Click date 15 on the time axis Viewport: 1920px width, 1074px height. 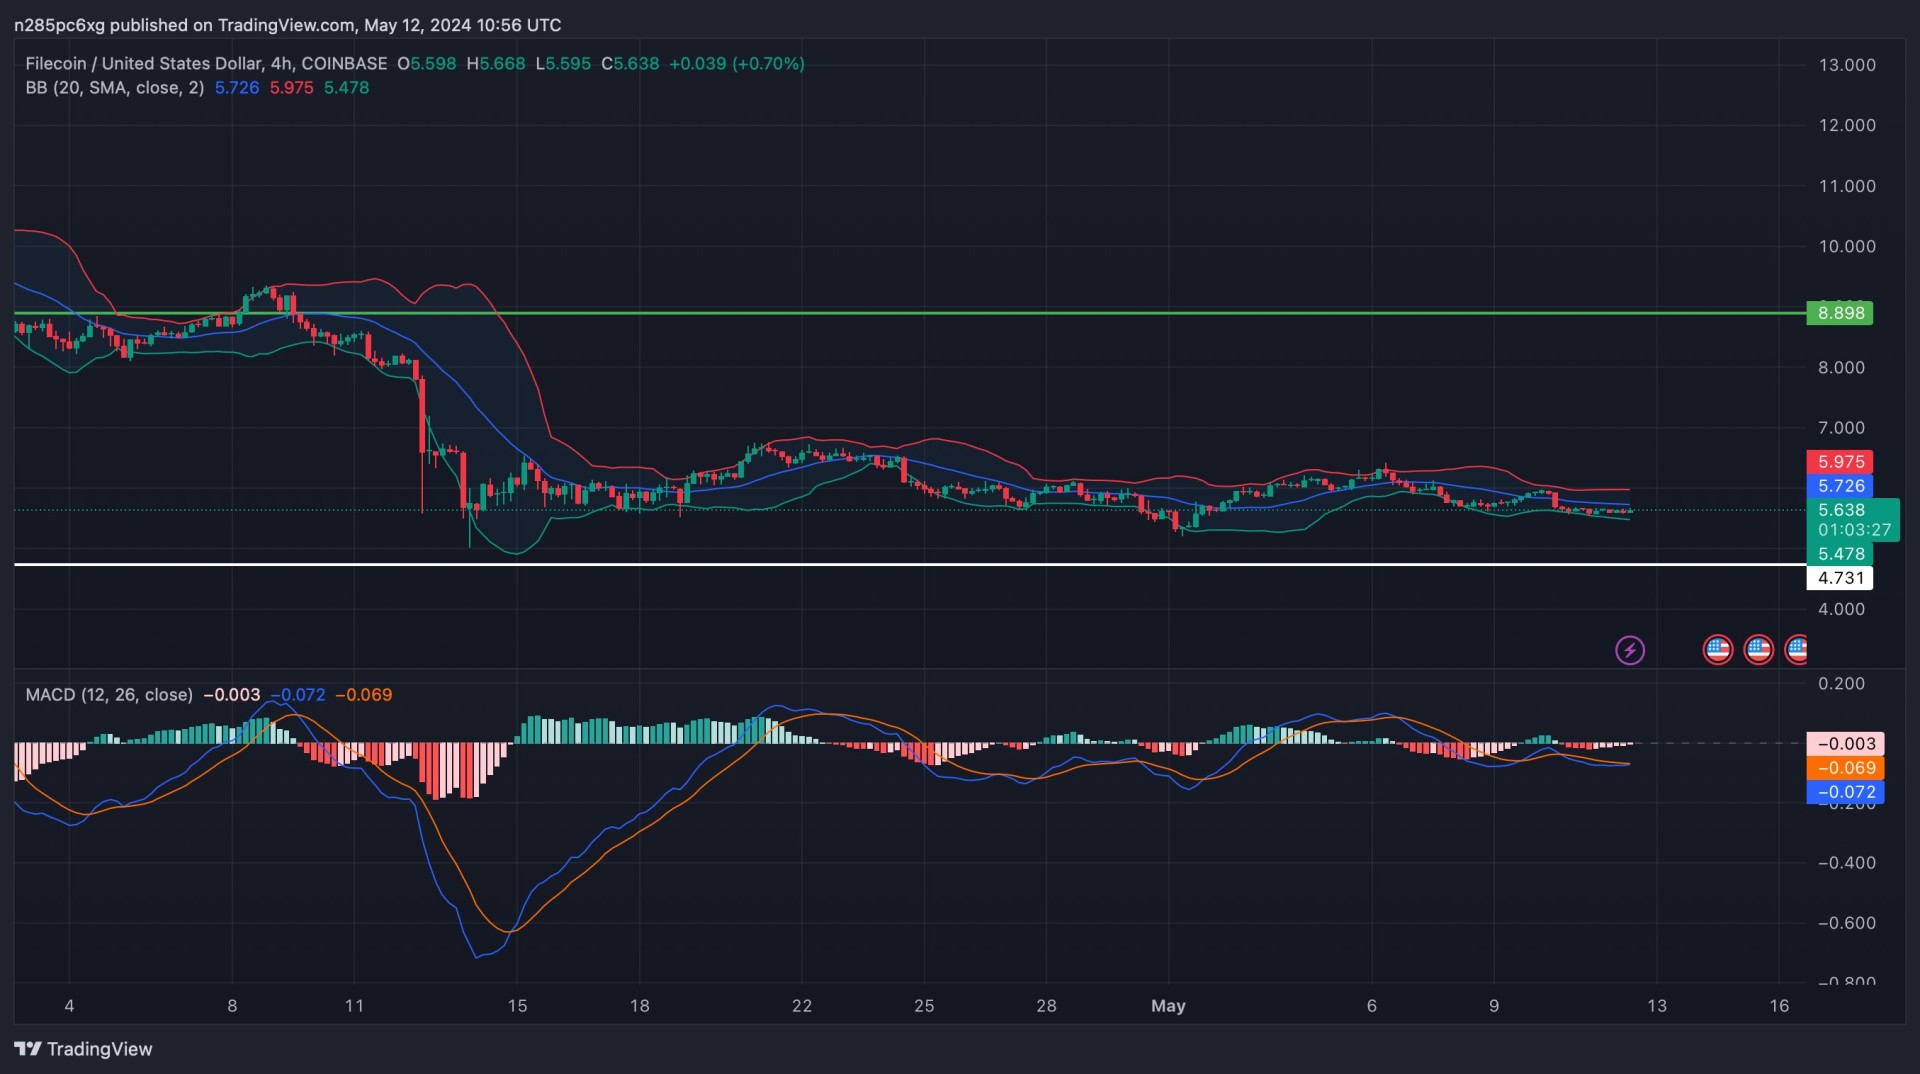tap(517, 1006)
